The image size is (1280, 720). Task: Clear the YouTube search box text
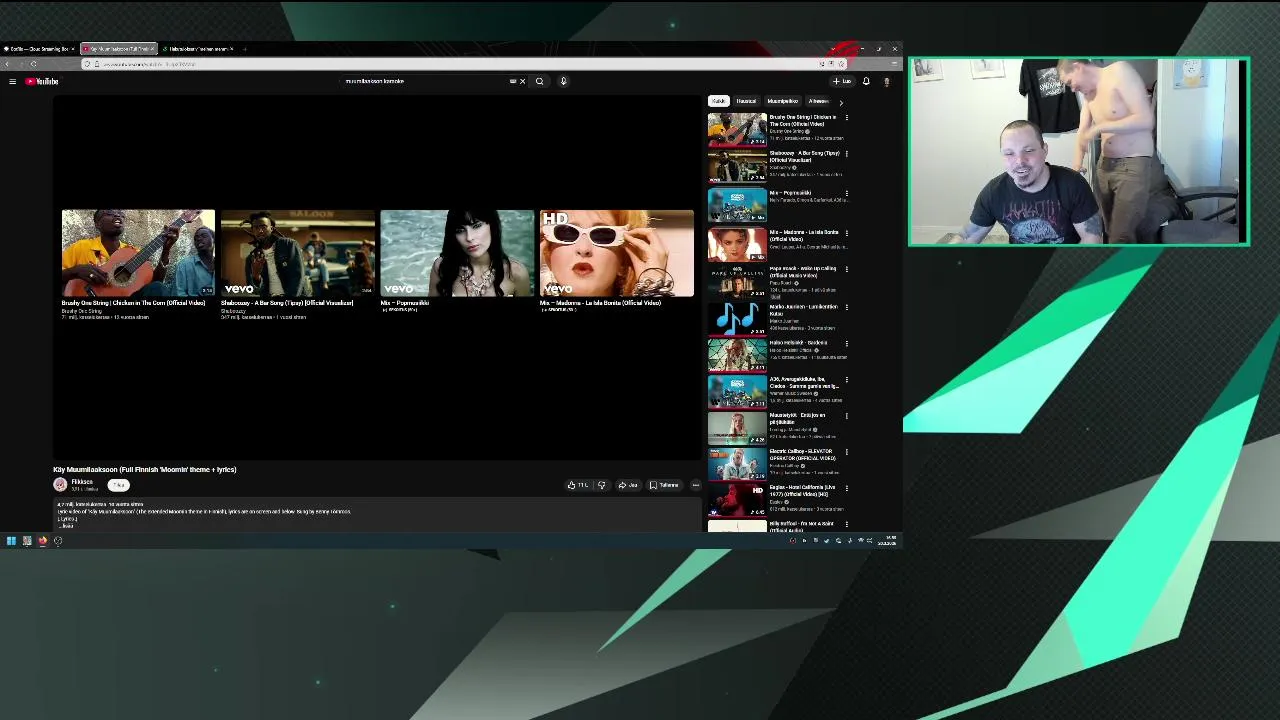[522, 81]
